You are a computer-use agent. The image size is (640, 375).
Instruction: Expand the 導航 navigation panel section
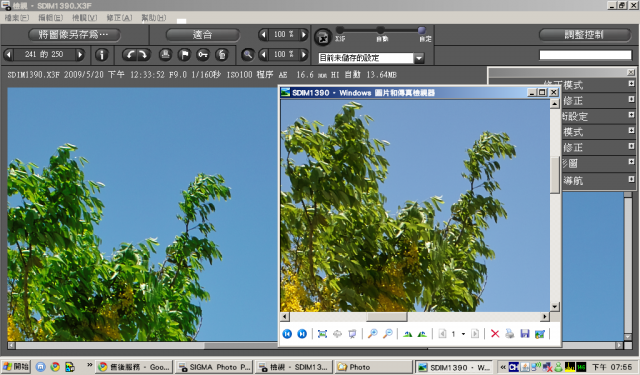[x=631, y=179]
